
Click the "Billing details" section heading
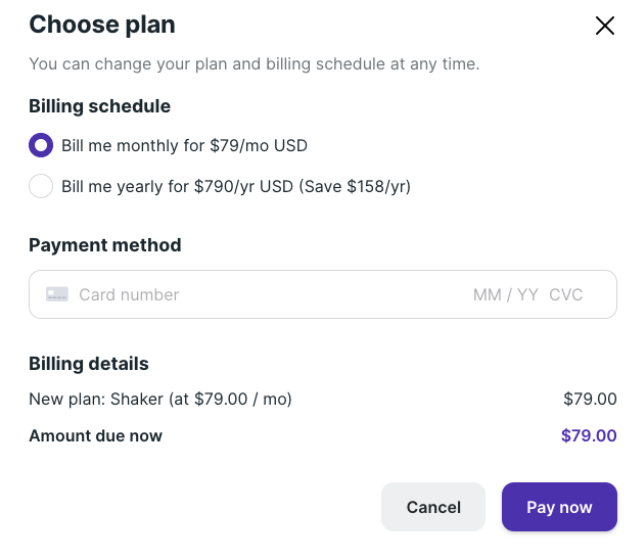pos(89,364)
